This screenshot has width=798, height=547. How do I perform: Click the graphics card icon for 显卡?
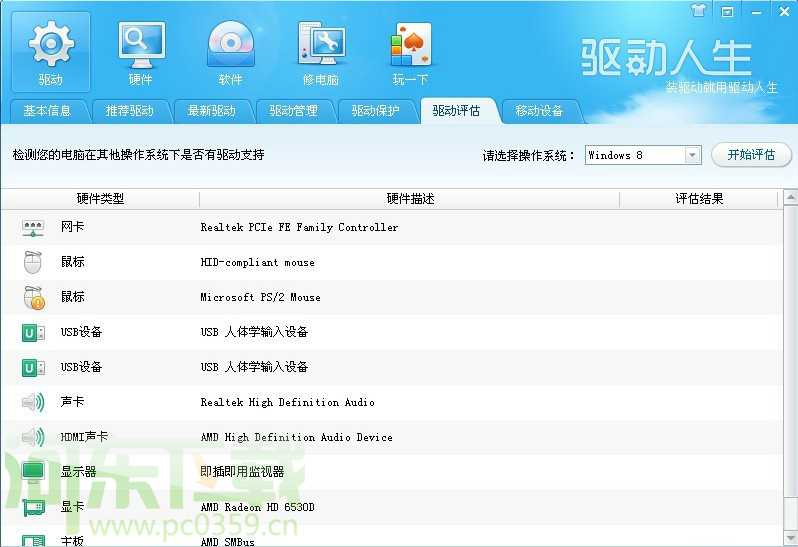coord(33,507)
